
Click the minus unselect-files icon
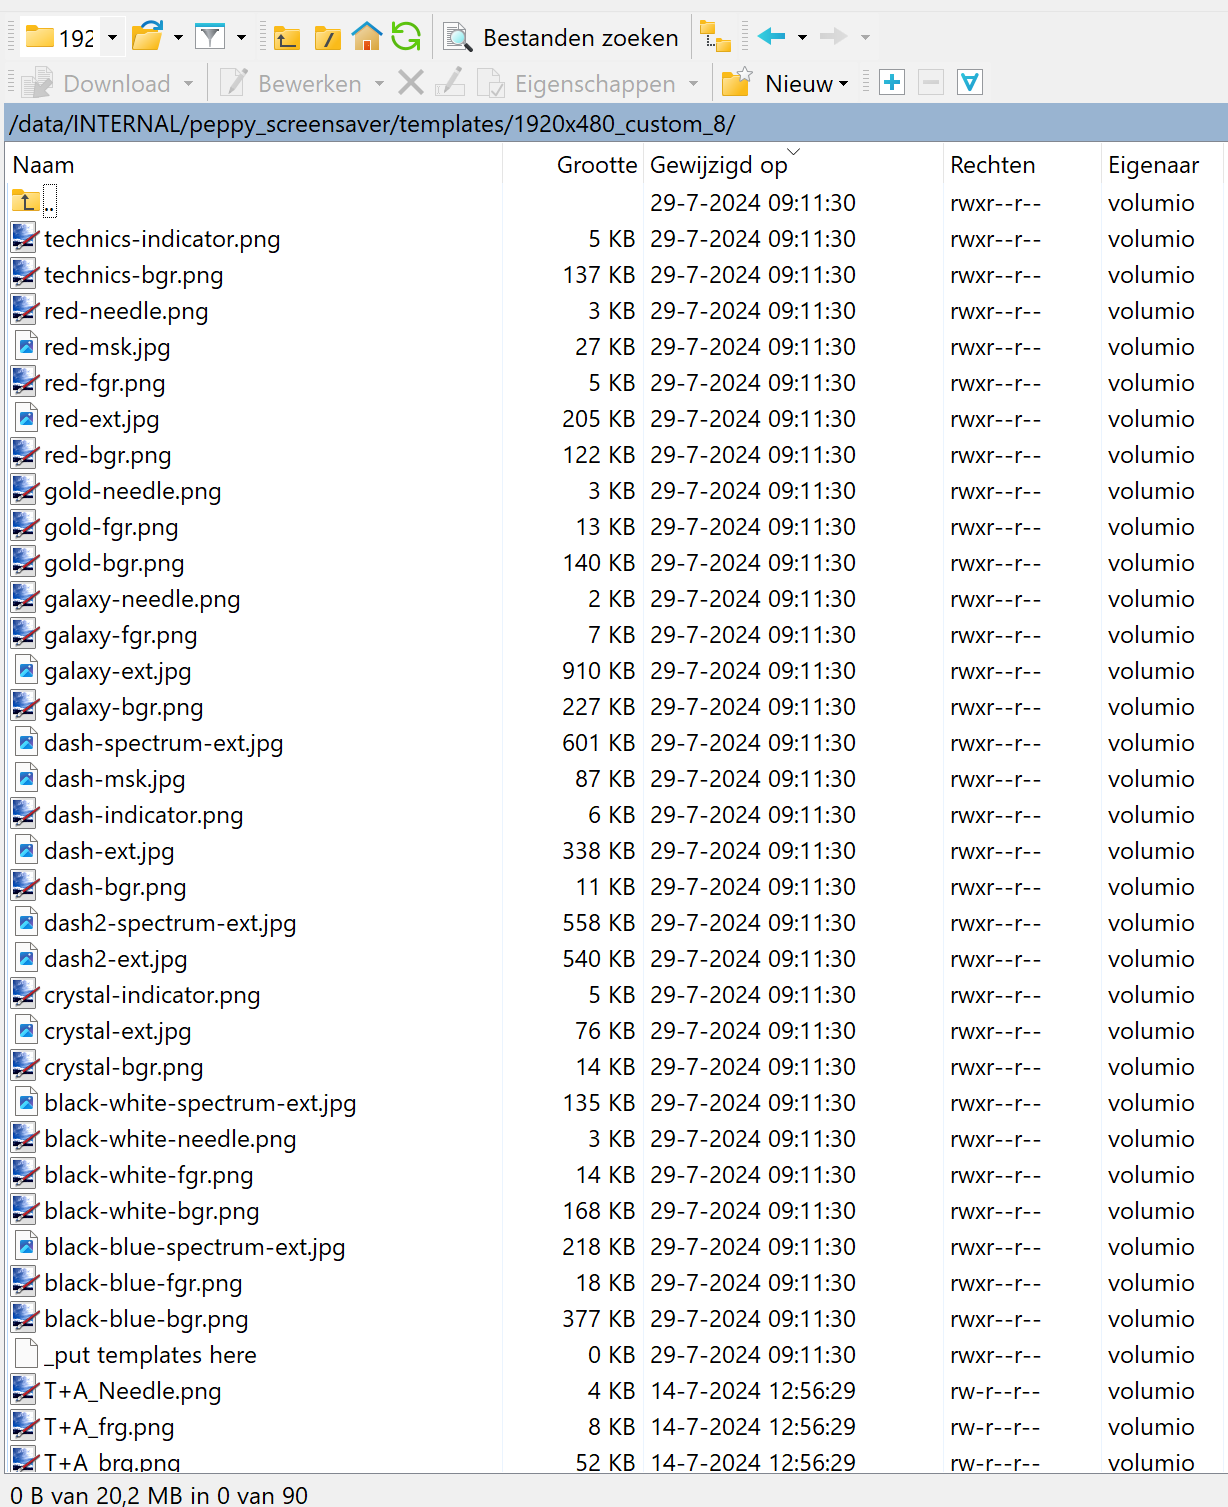tap(931, 83)
